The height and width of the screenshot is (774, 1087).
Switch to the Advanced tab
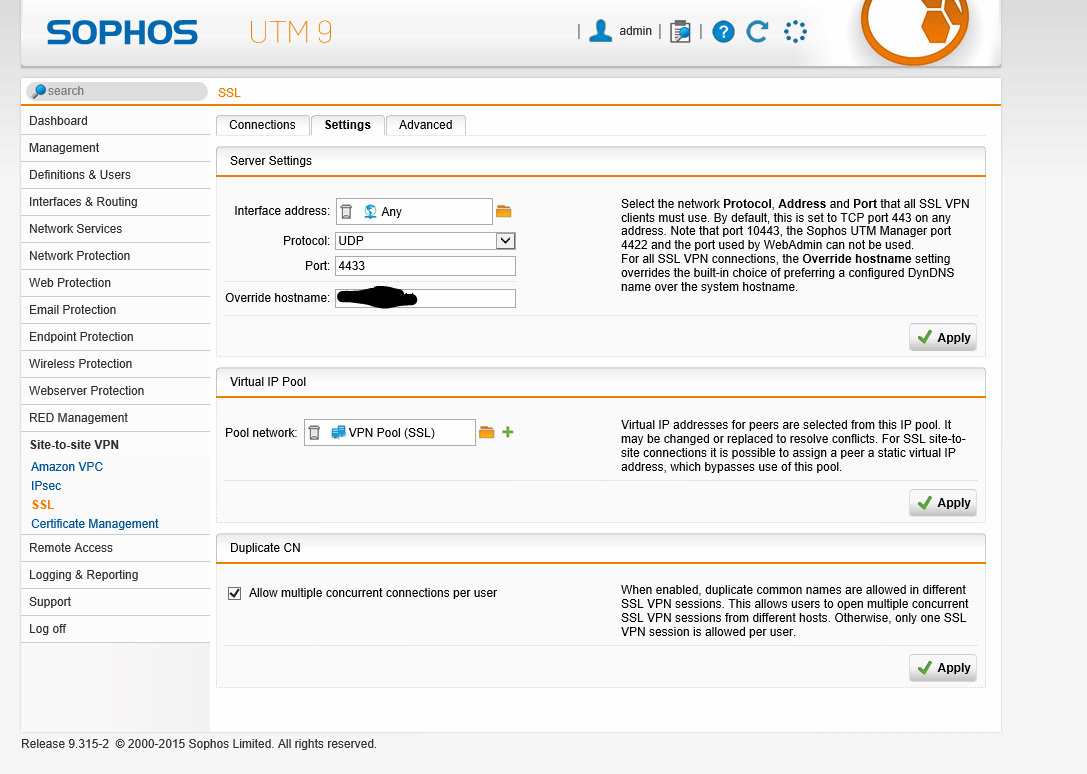pos(425,125)
